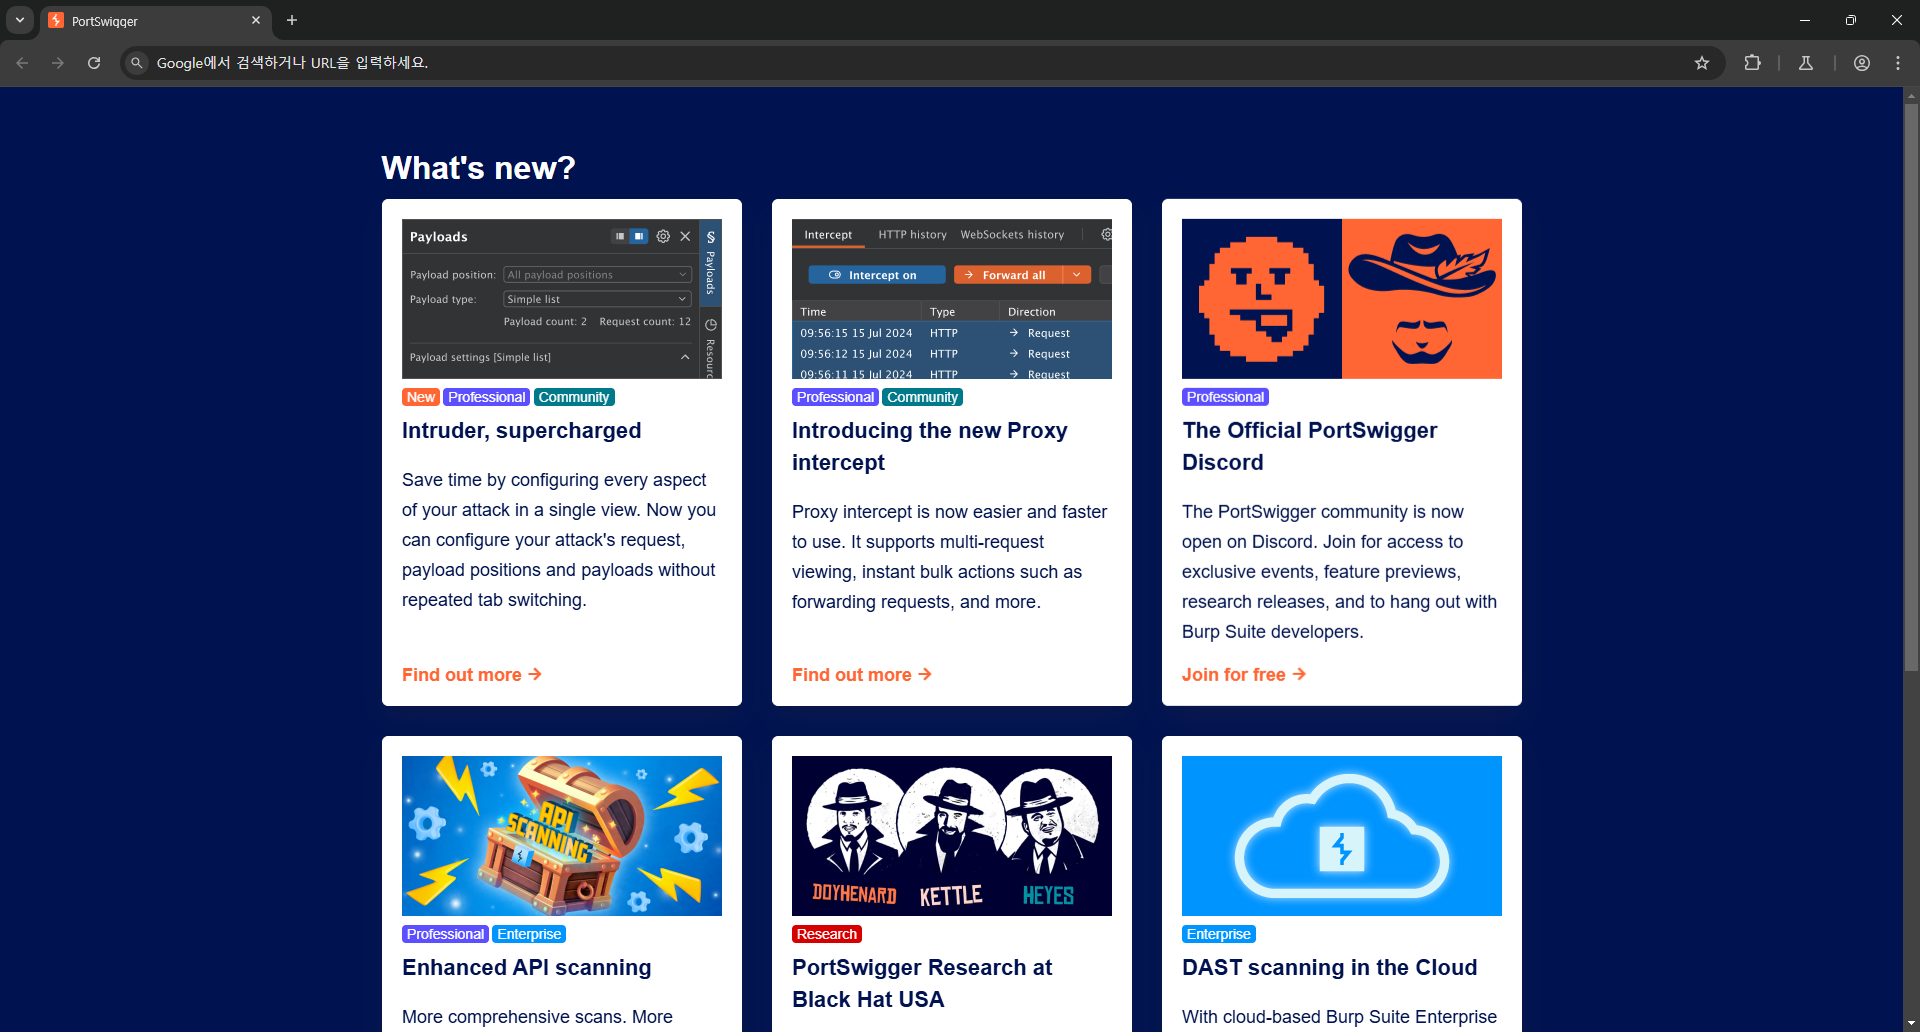Open PortSwigger Research at Black Hat USA heading
1920x1032 pixels.
pyautogui.click(x=922, y=984)
